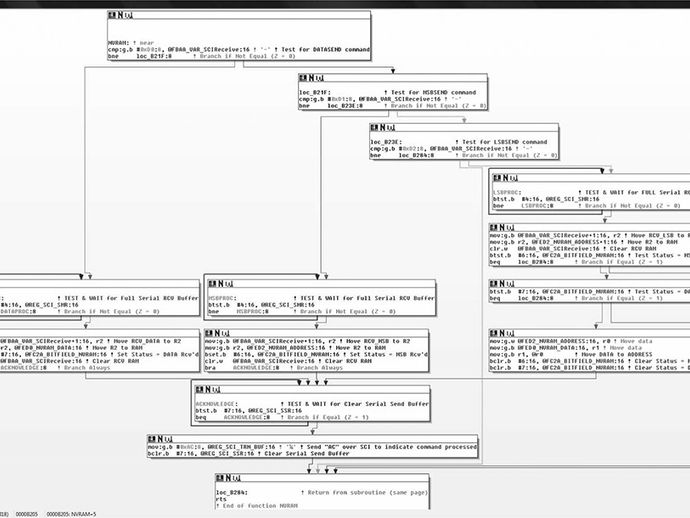Click node color icon on Move RCV_LSB block

[x=494, y=228]
